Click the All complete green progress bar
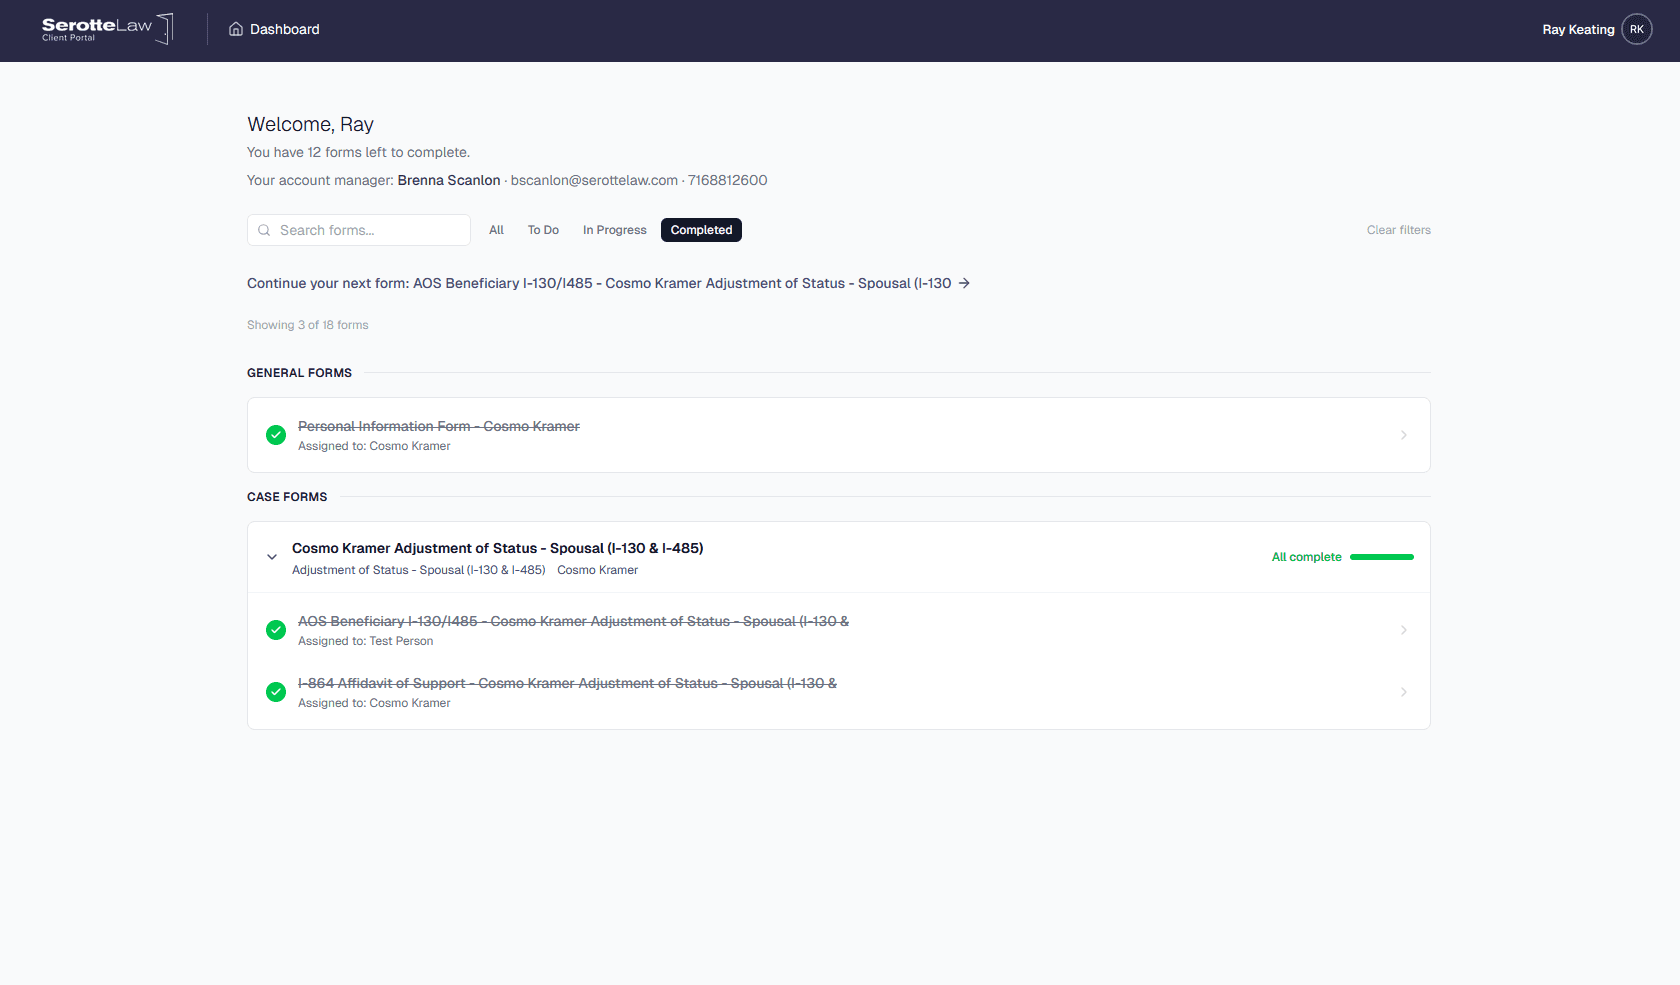The width and height of the screenshot is (1680, 985). pyautogui.click(x=1382, y=557)
